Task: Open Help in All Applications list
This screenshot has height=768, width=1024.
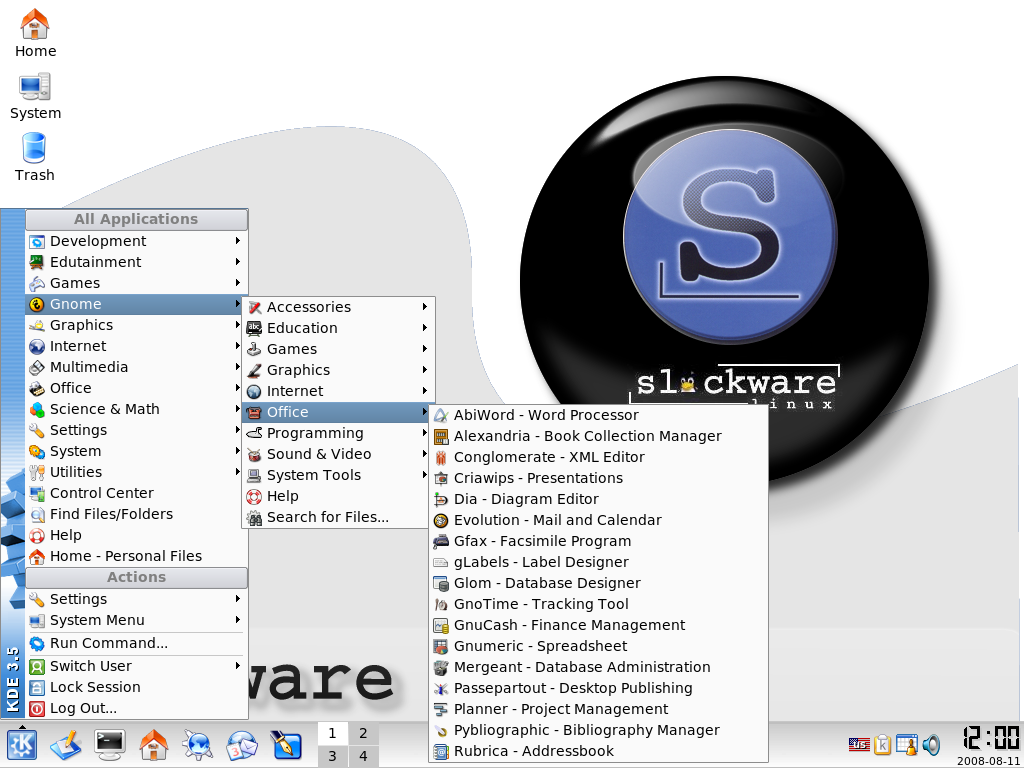Action: (x=136, y=534)
